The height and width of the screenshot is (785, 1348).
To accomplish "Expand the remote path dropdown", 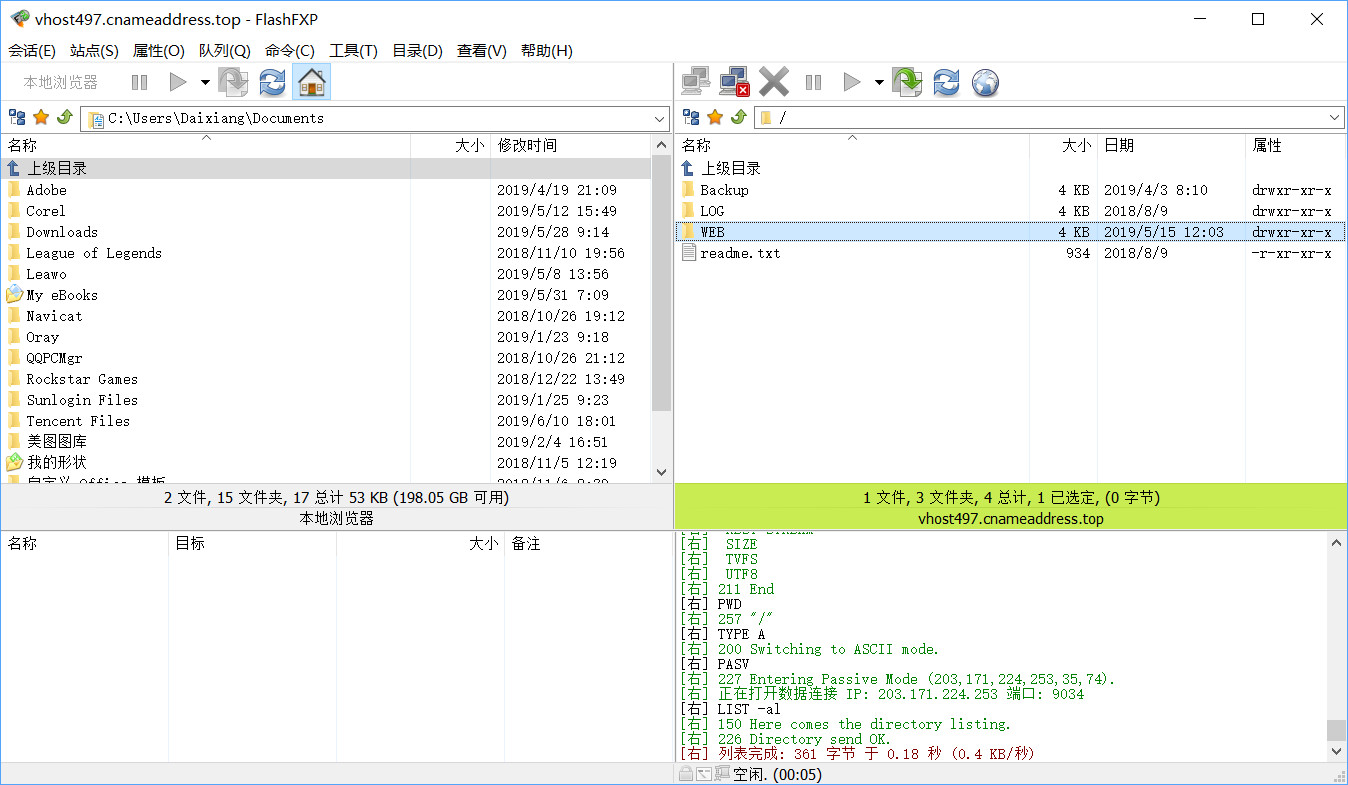I will (x=1335, y=119).
